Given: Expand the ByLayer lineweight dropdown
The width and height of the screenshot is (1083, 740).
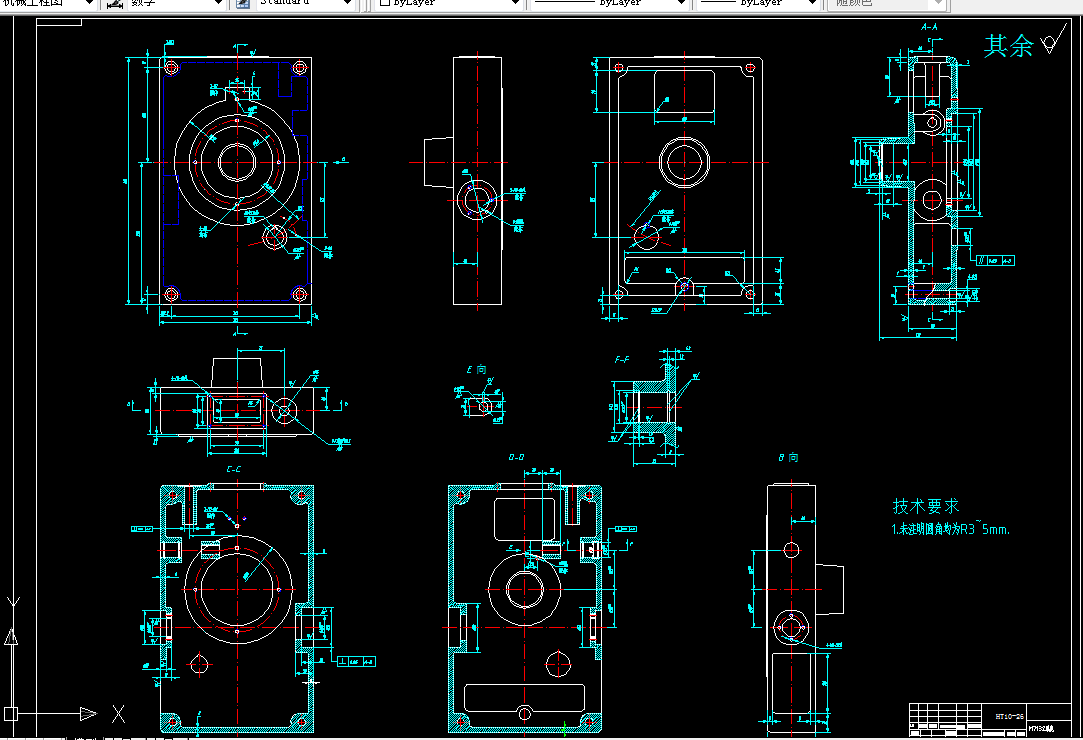Looking at the screenshot, I should coord(813,3).
